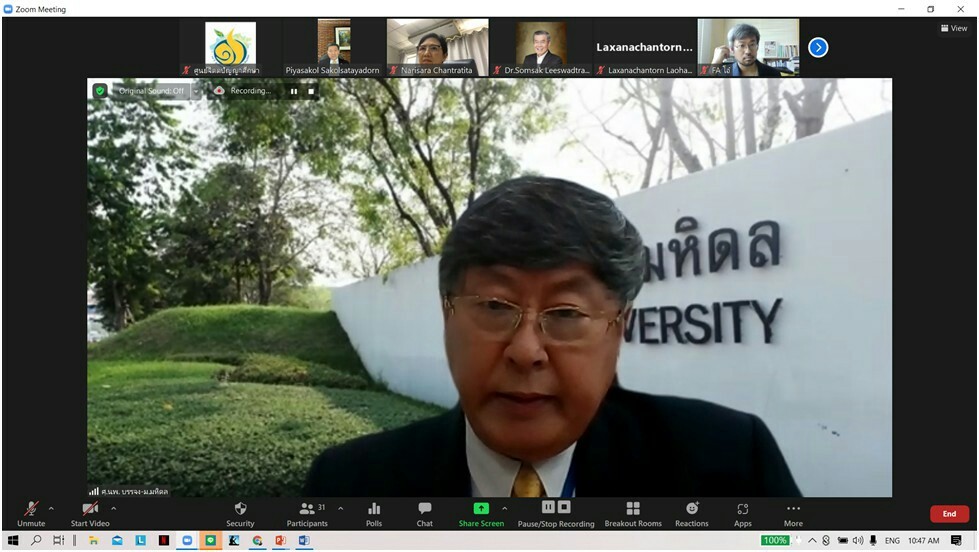The width and height of the screenshot is (979, 552).
Task: Open Breakout Rooms
Action: point(633,509)
